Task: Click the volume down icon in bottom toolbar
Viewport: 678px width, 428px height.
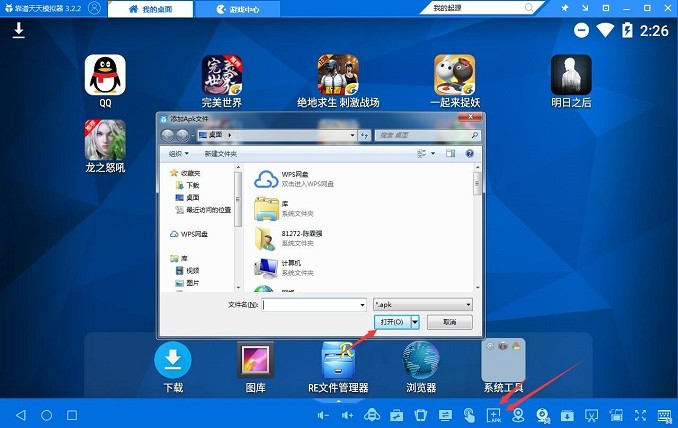Action: [323, 415]
